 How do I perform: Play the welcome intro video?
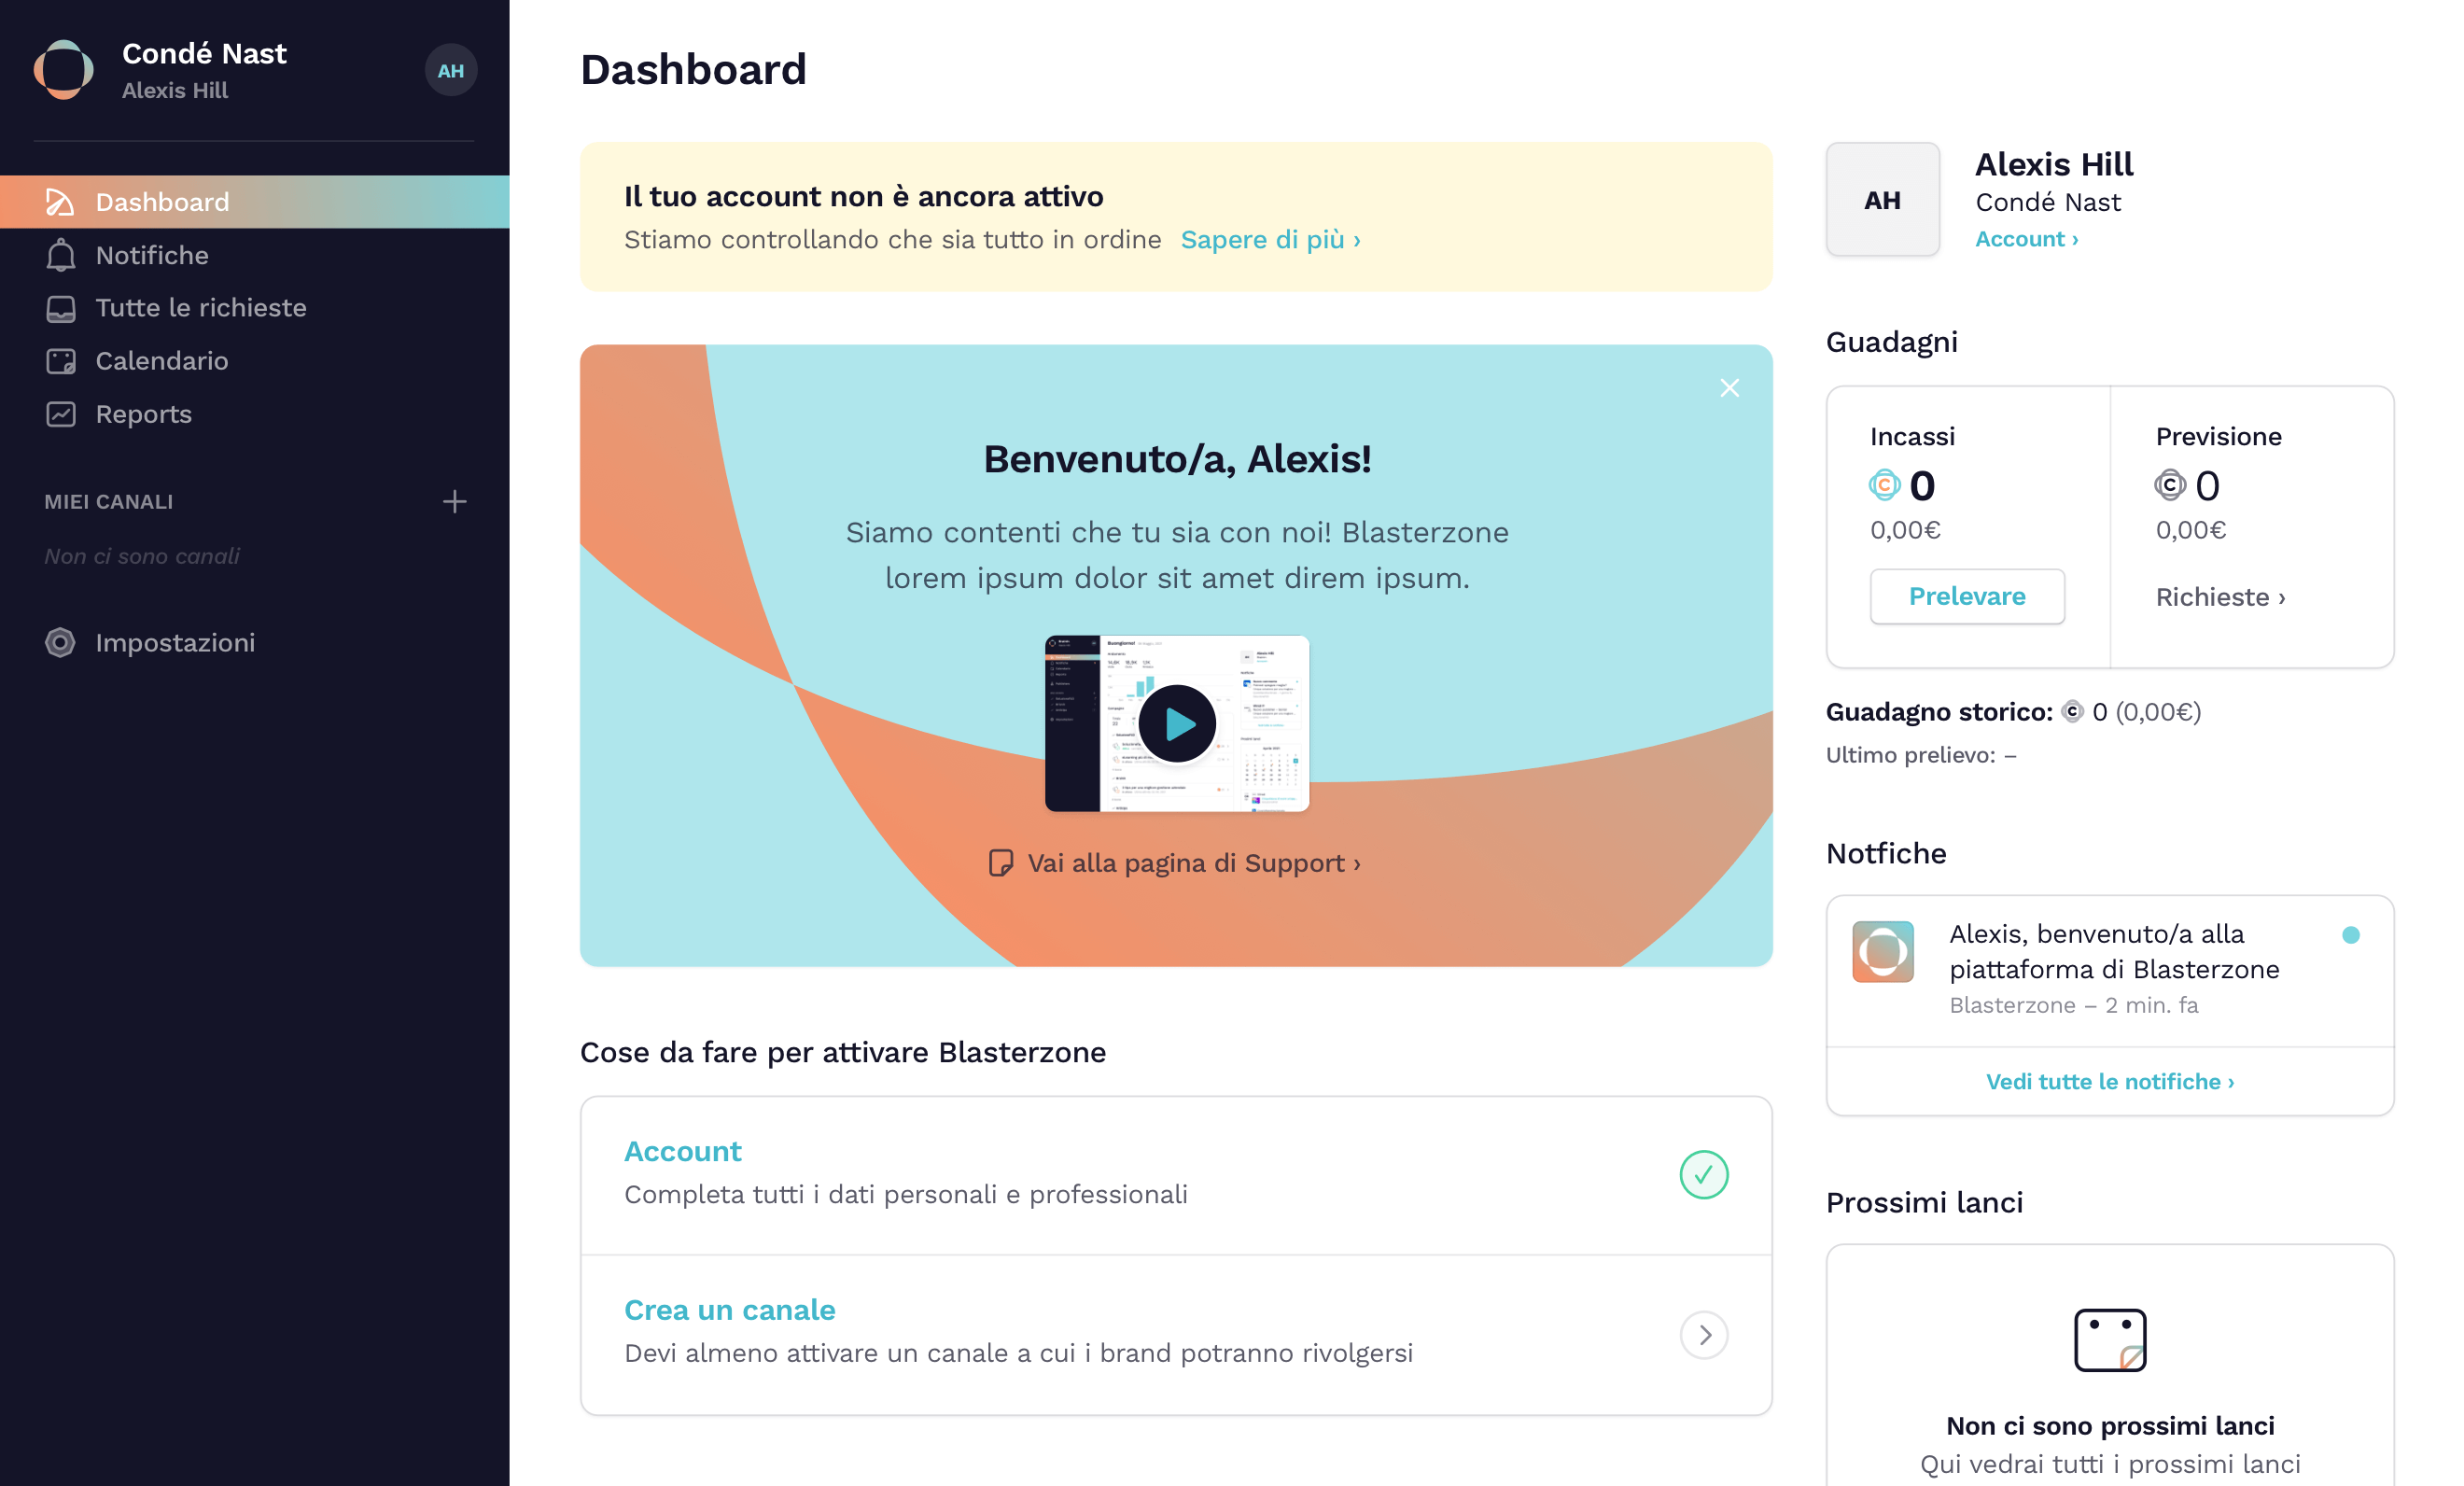coord(1176,723)
